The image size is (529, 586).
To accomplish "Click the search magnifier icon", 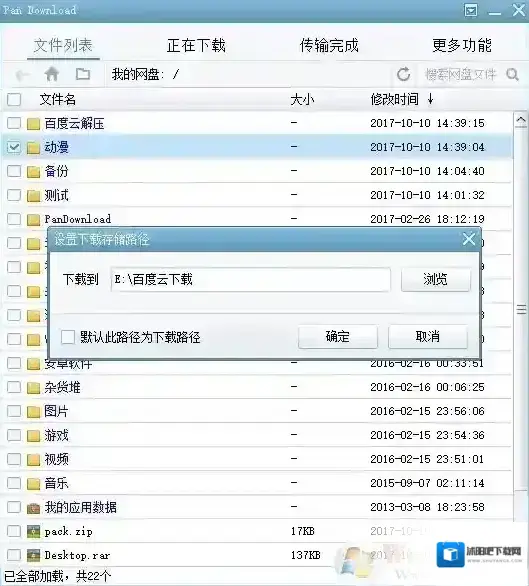I will 512,74.
